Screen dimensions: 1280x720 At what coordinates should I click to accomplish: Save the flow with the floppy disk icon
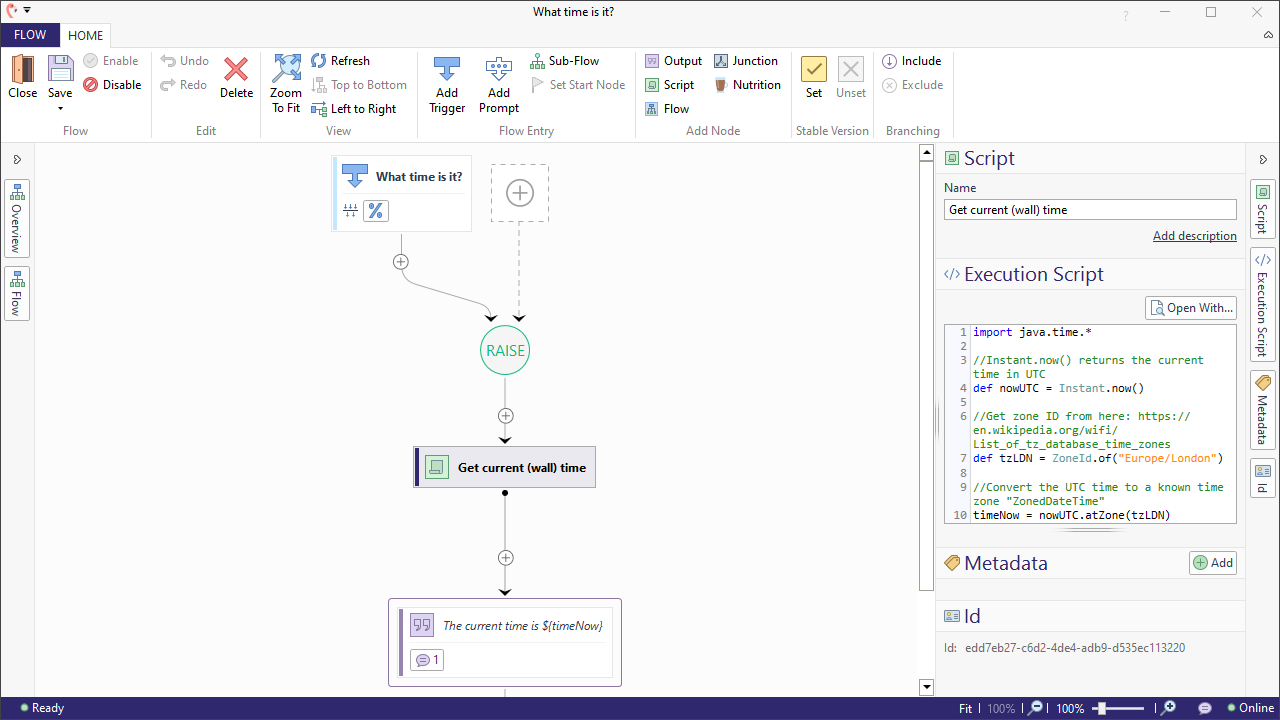point(60,70)
